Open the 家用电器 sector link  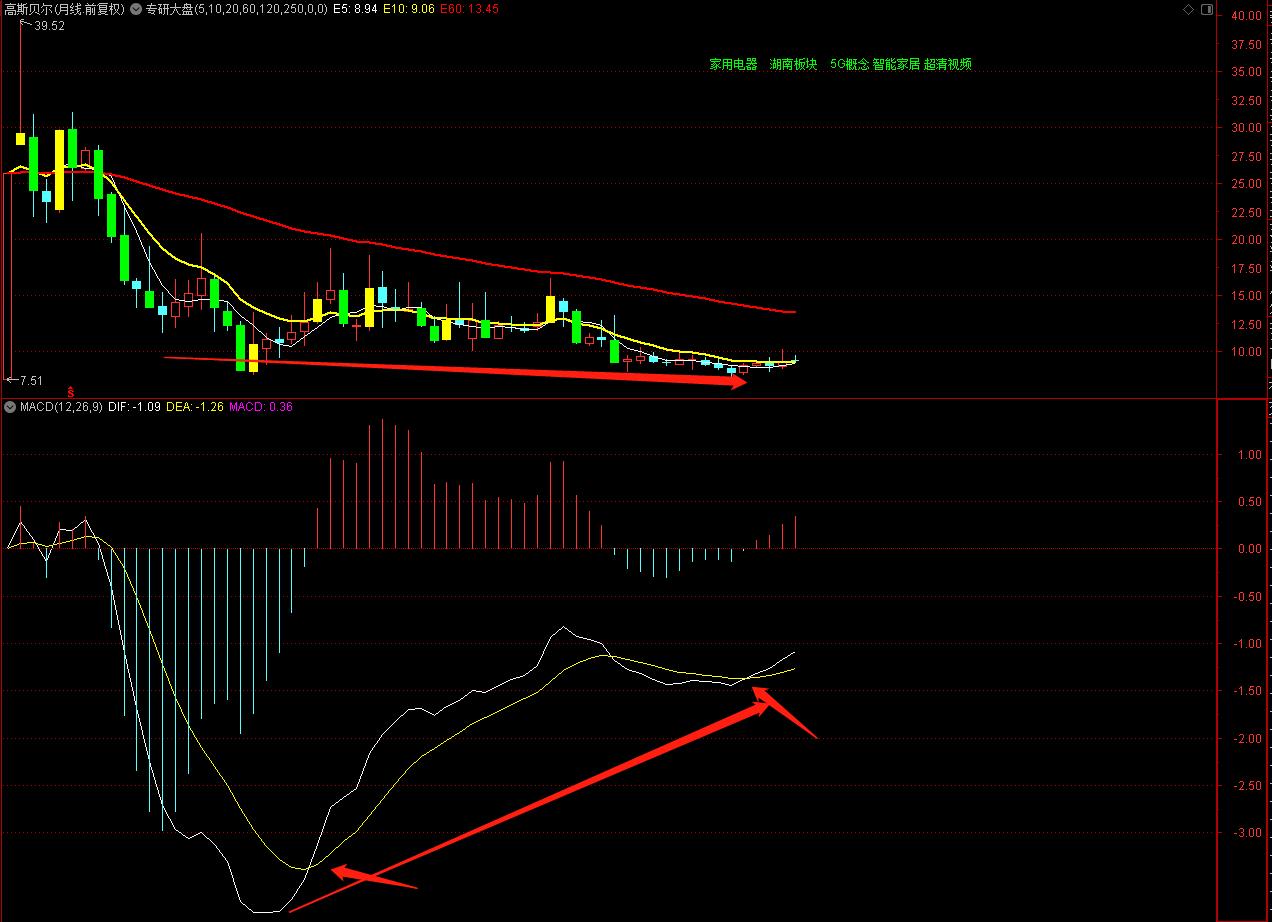tap(733, 64)
